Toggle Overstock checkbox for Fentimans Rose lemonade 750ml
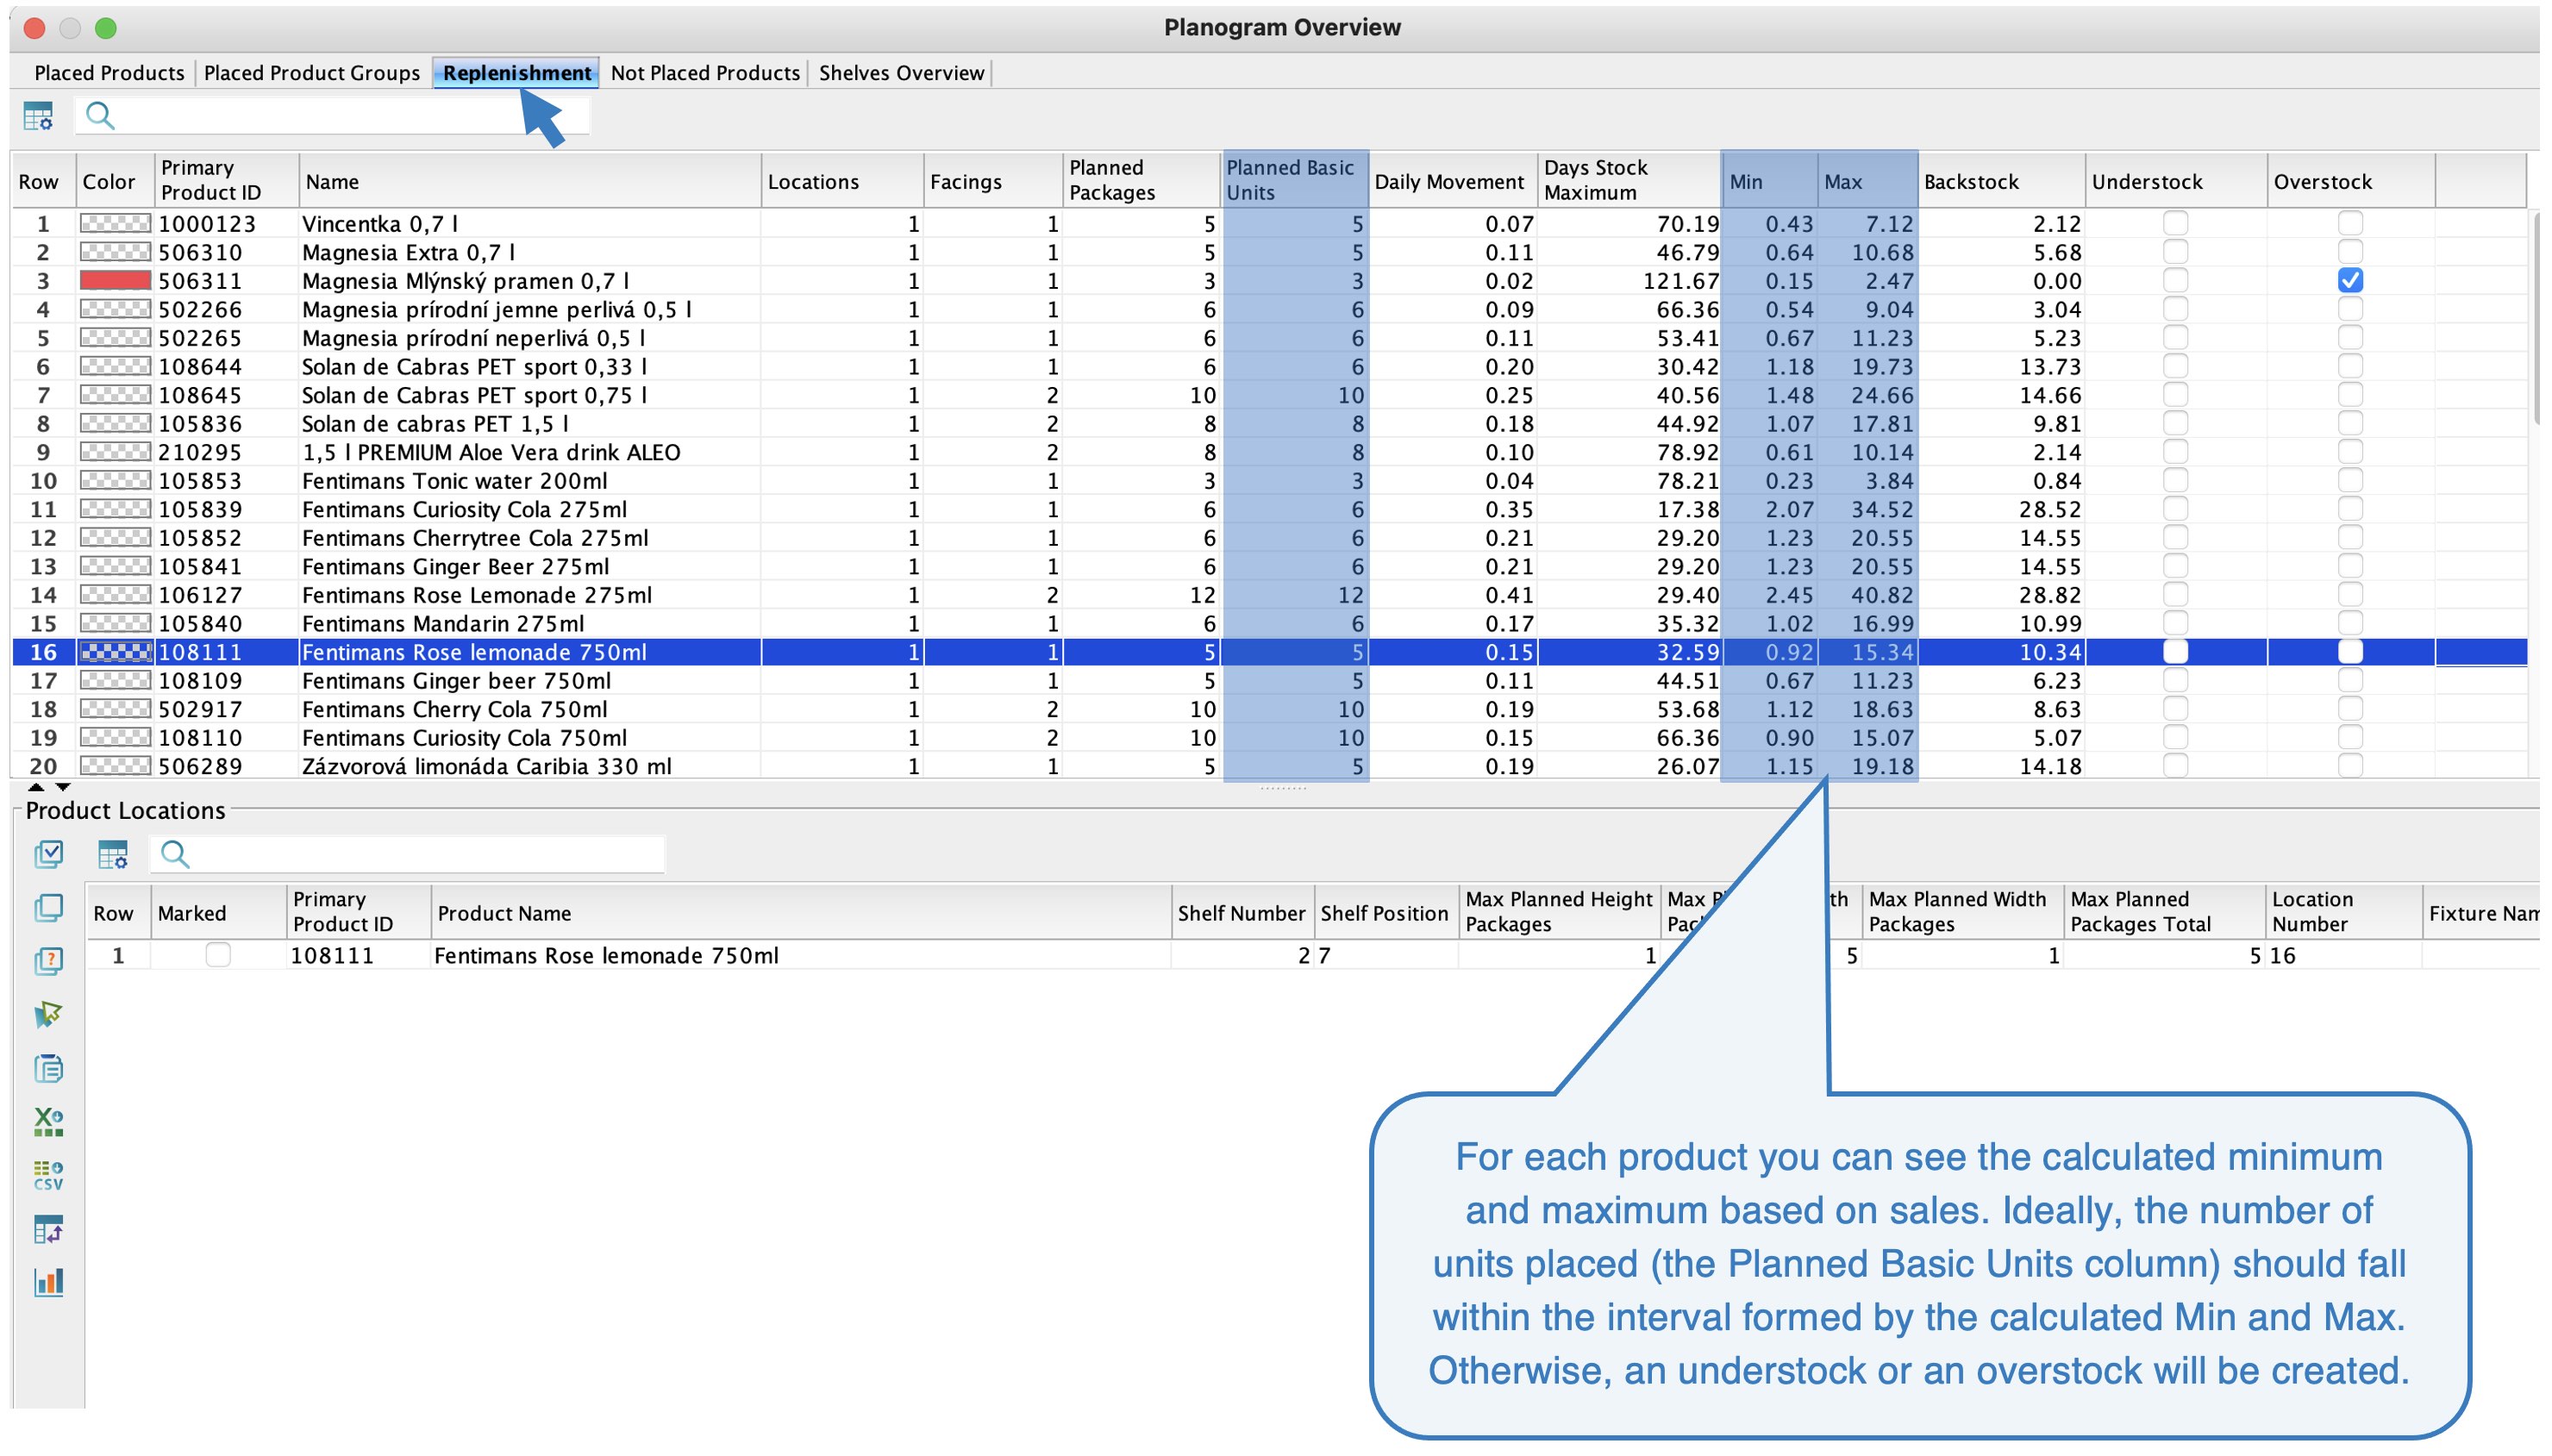The height and width of the screenshot is (1456, 2552). 2350,652
